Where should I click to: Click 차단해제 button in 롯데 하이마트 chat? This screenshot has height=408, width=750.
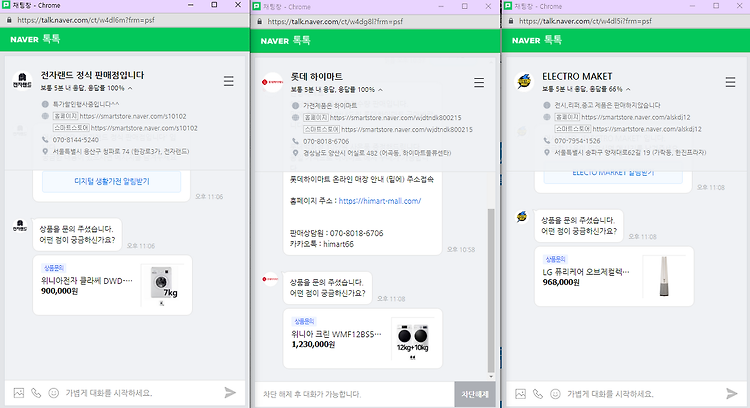474,394
